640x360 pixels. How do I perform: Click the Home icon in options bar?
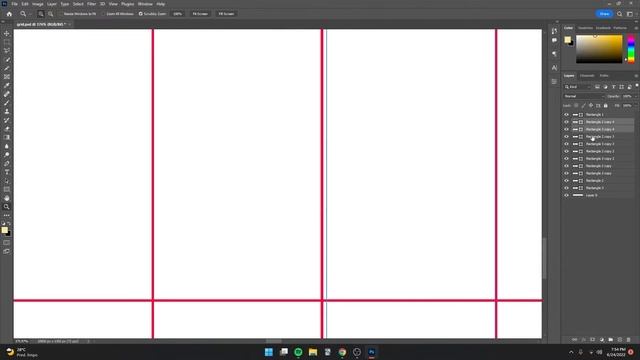pyautogui.click(x=9, y=14)
